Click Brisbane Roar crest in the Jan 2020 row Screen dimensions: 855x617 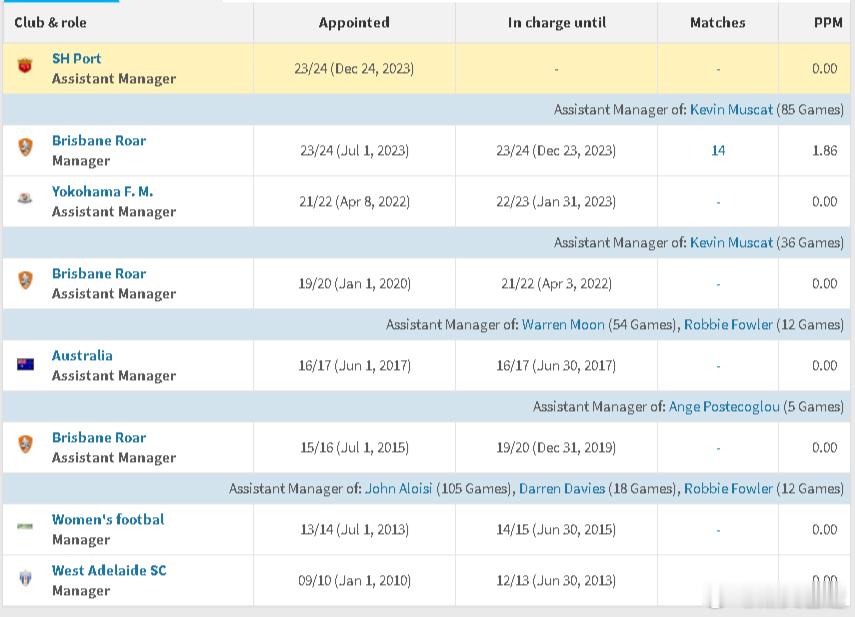pyautogui.click(x=25, y=280)
